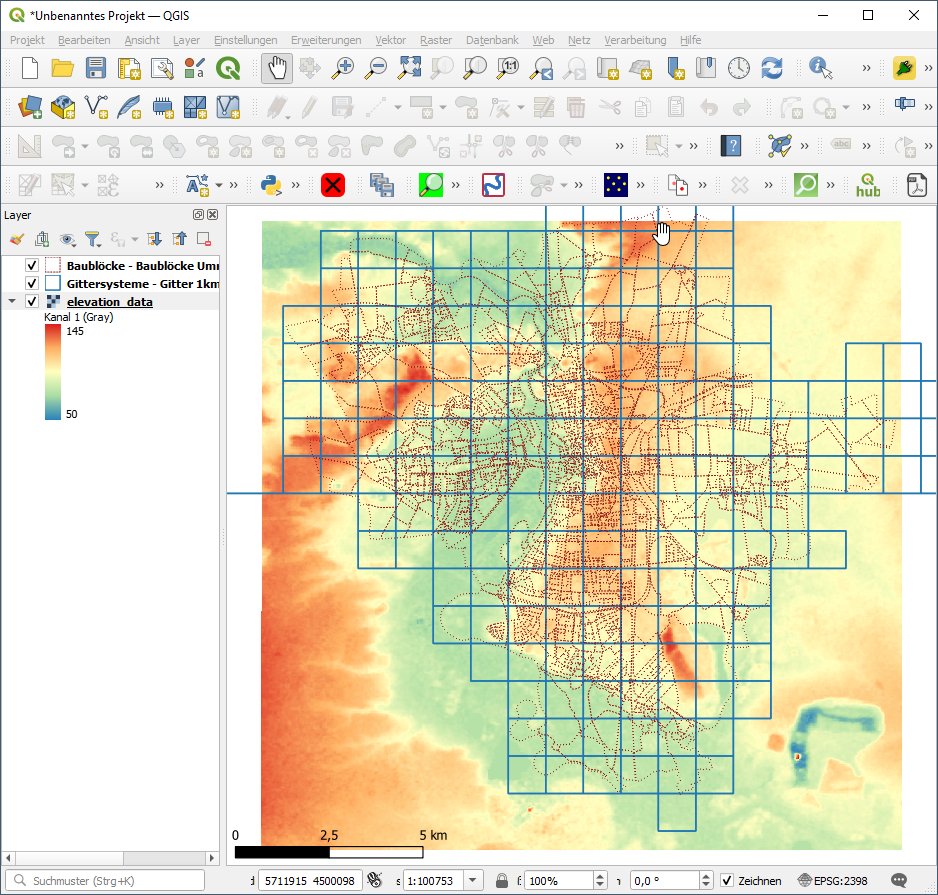Screen dimensions: 938x895
Task: Select Gittersysteme - Gitter 1km layer
Action: click(x=143, y=283)
